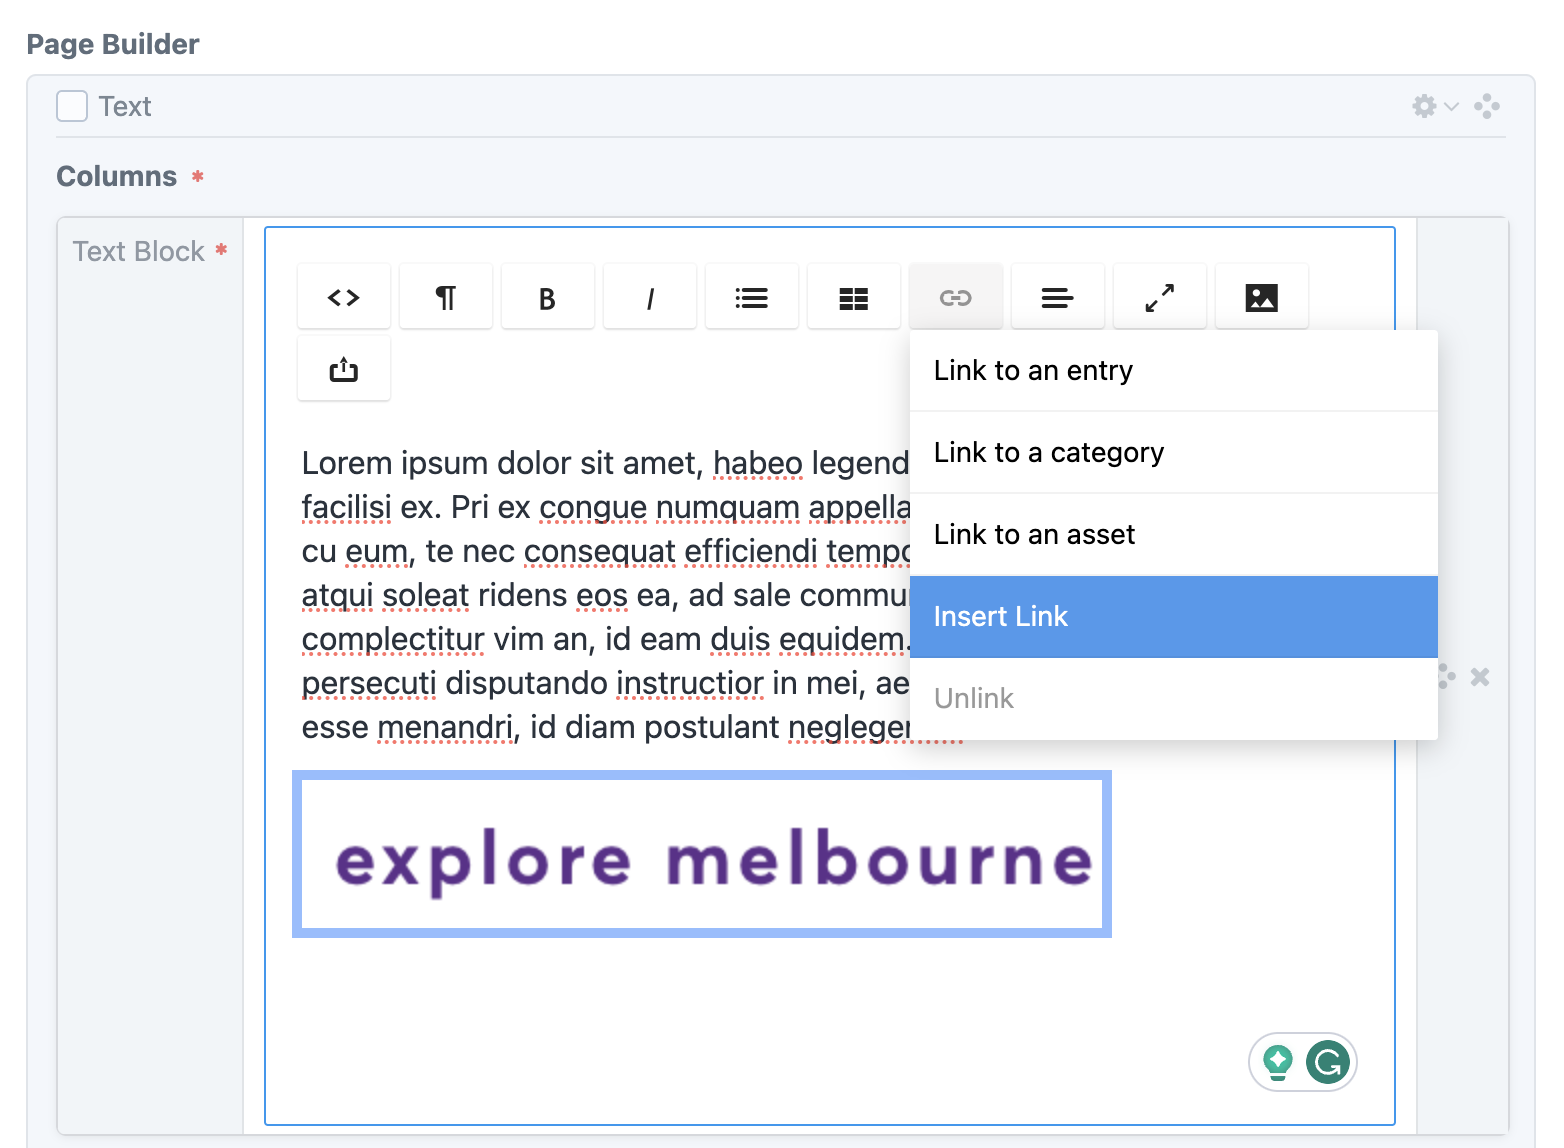Open the paragraph format tool
Screen dimensions: 1564x1148
click(x=446, y=297)
